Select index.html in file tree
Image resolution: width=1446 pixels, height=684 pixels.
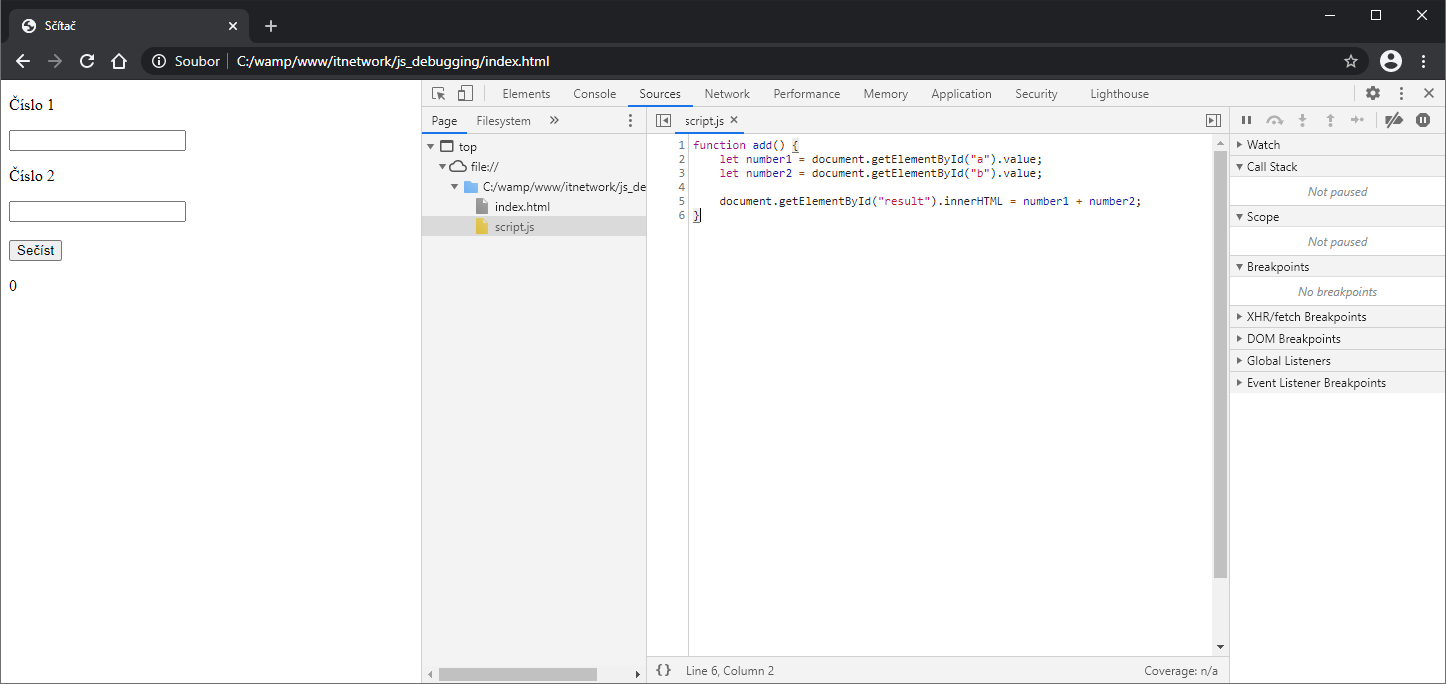coord(522,207)
